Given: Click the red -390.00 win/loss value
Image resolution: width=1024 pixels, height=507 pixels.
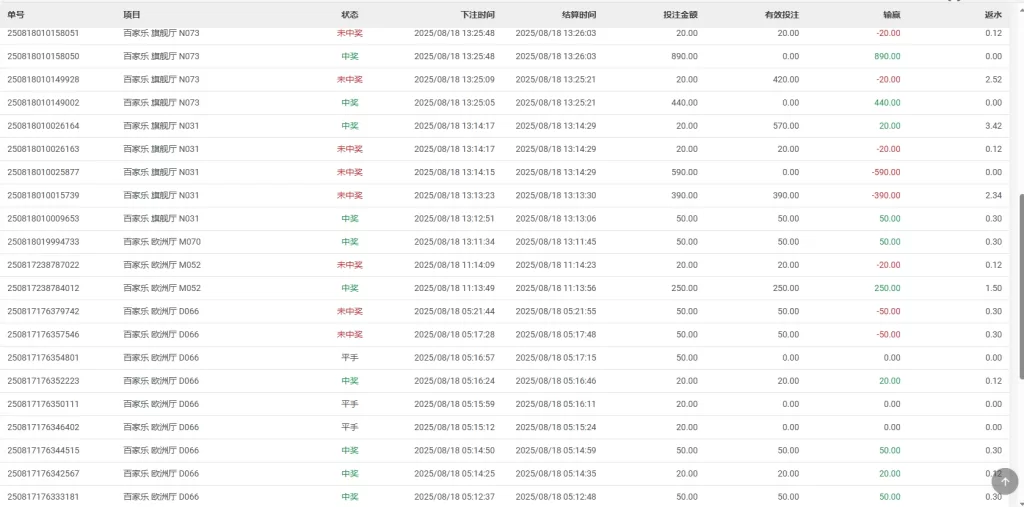Looking at the screenshot, I should [886, 195].
